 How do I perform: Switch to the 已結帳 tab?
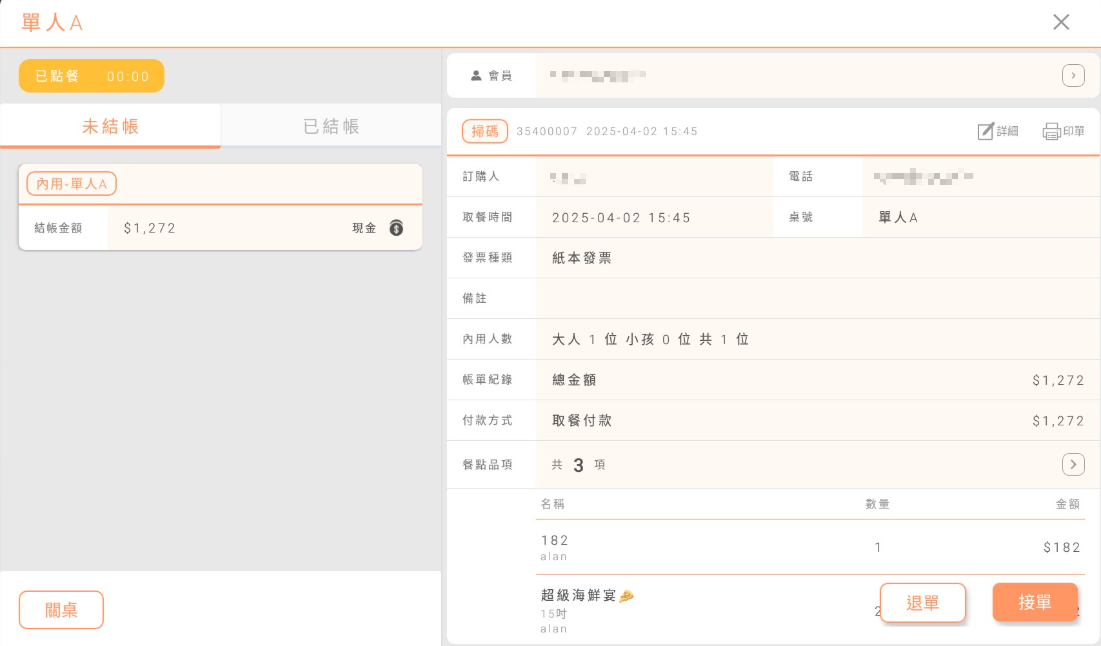[331, 126]
